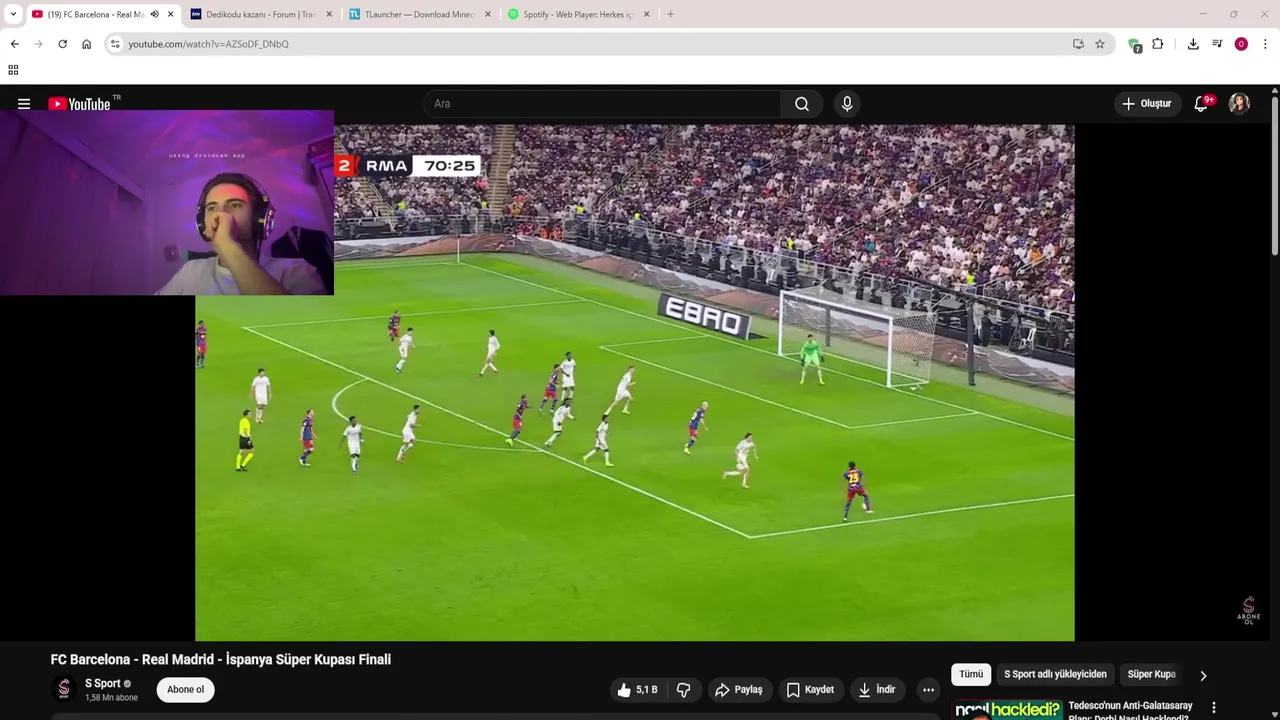Show next filter chips with right chevron

tap(1203, 675)
